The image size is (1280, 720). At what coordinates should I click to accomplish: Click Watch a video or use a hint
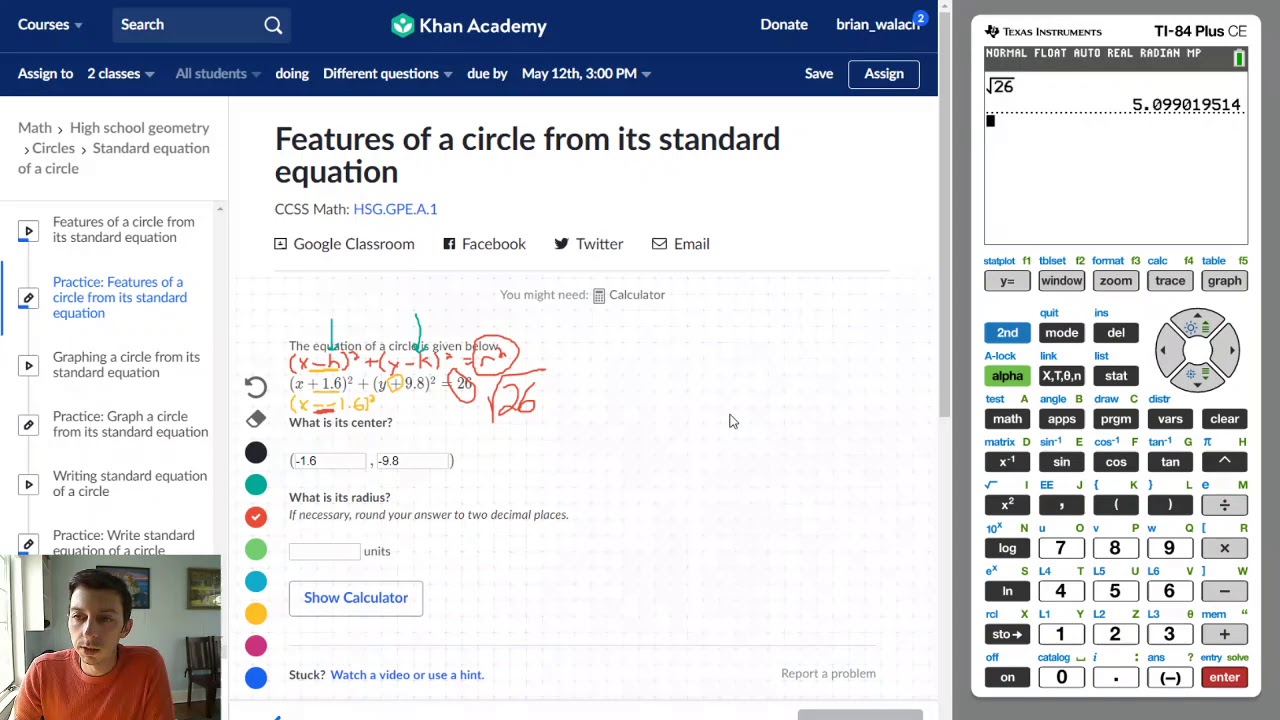pyautogui.click(x=407, y=675)
